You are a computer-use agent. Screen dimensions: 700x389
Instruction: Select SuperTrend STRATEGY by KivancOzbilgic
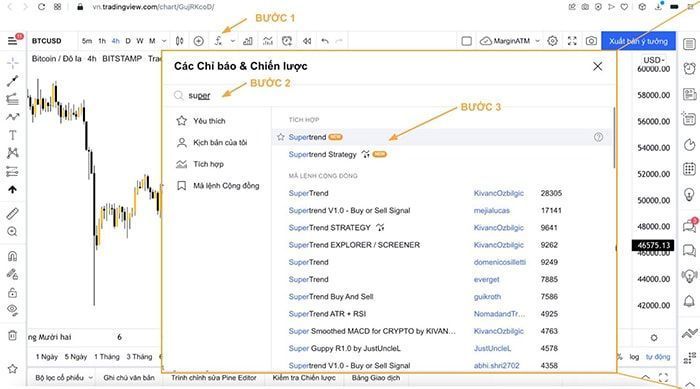tap(329, 228)
